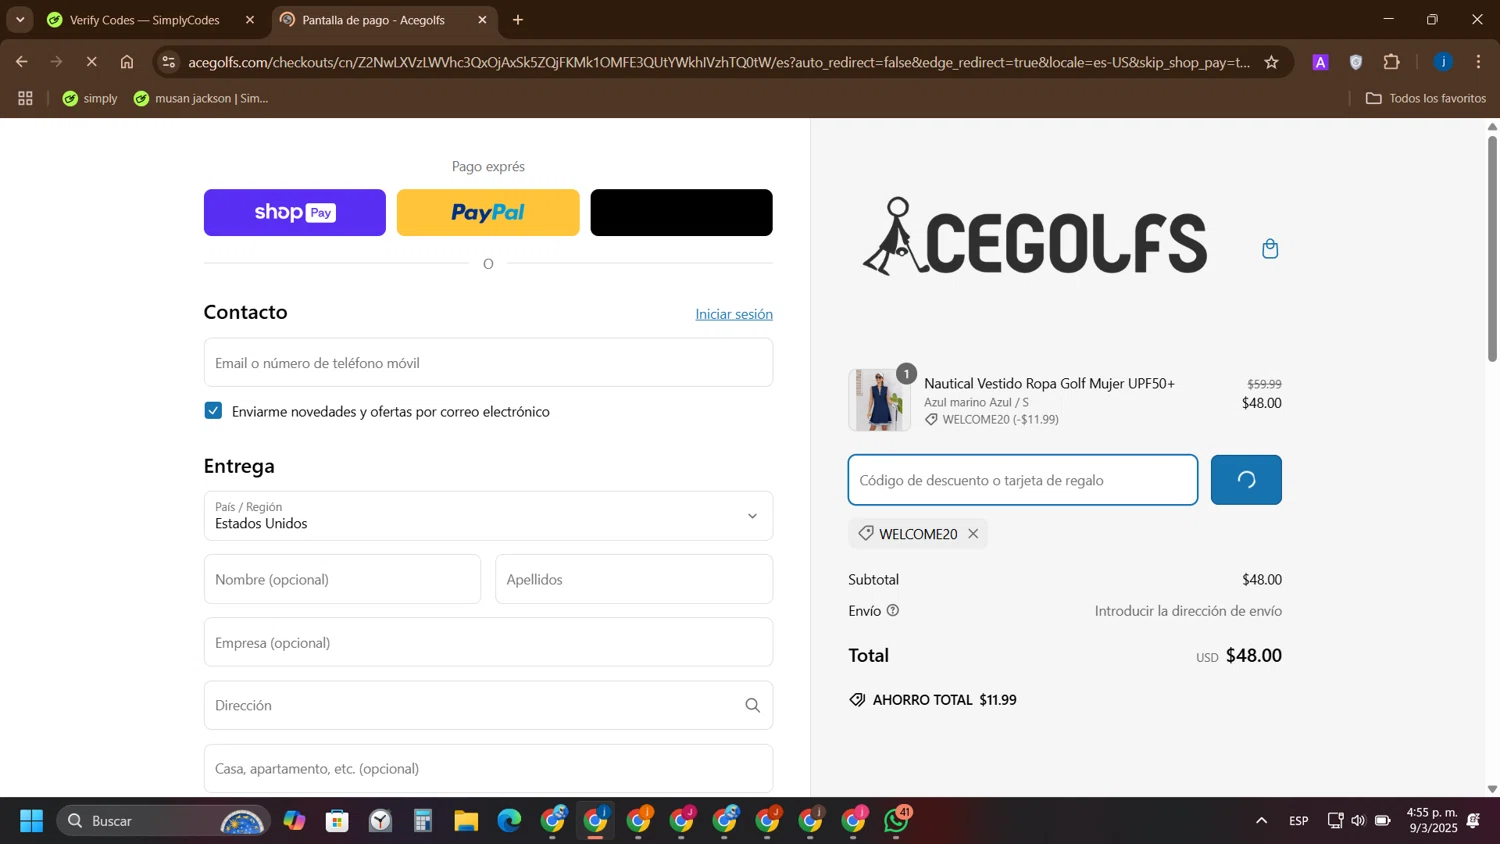Open new browser tab

pyautogui.click(x=518, y=20)
